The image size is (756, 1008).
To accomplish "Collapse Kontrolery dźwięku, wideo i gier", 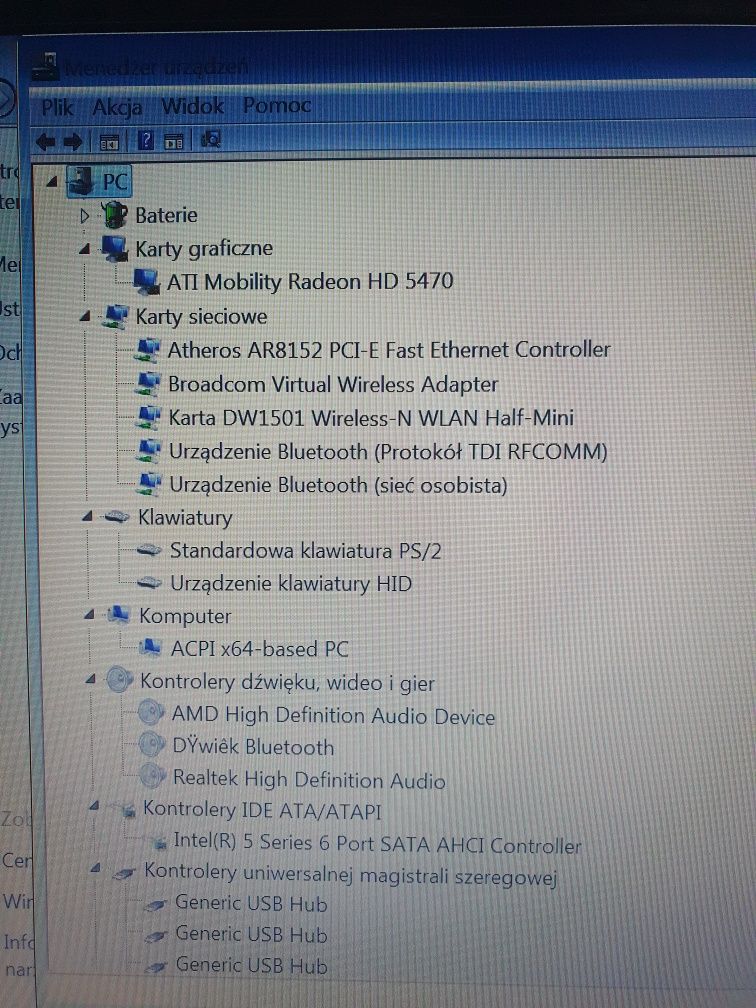I will click(x=91, y=678).
